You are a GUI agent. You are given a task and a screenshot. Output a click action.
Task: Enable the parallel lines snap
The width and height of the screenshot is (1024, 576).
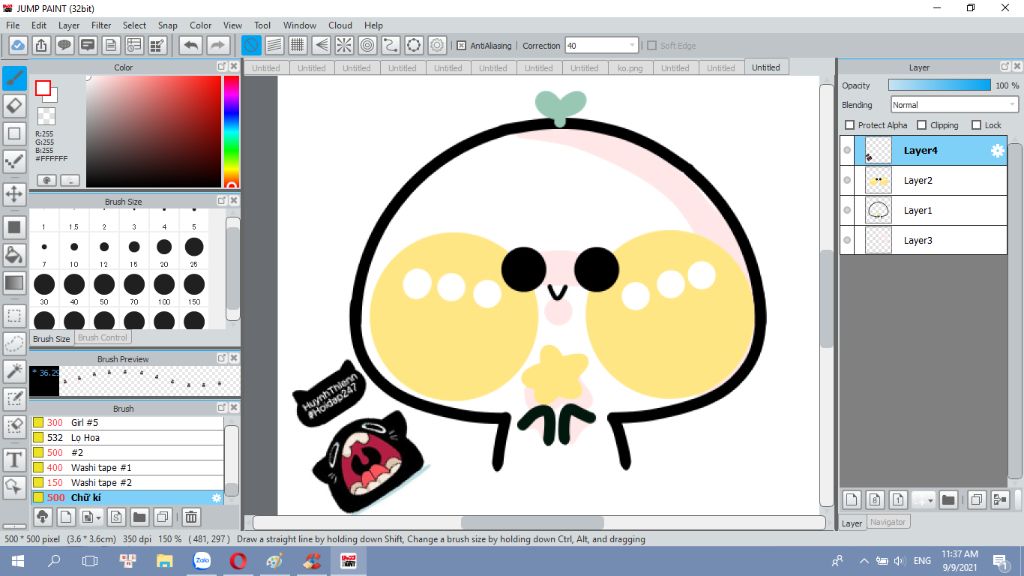[274, 45]
